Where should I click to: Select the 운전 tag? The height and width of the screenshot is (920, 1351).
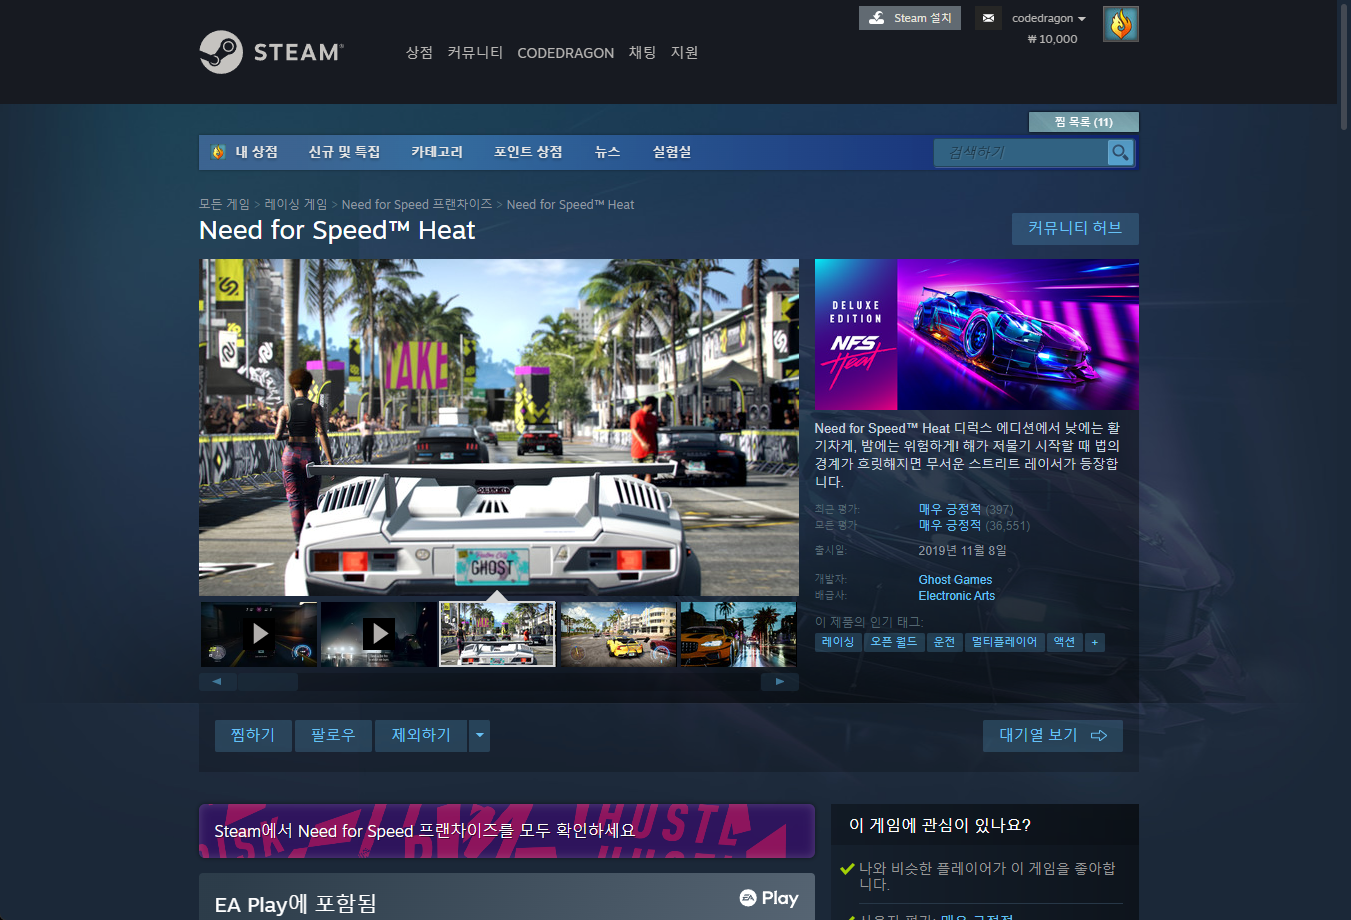(x=944, y=642)
